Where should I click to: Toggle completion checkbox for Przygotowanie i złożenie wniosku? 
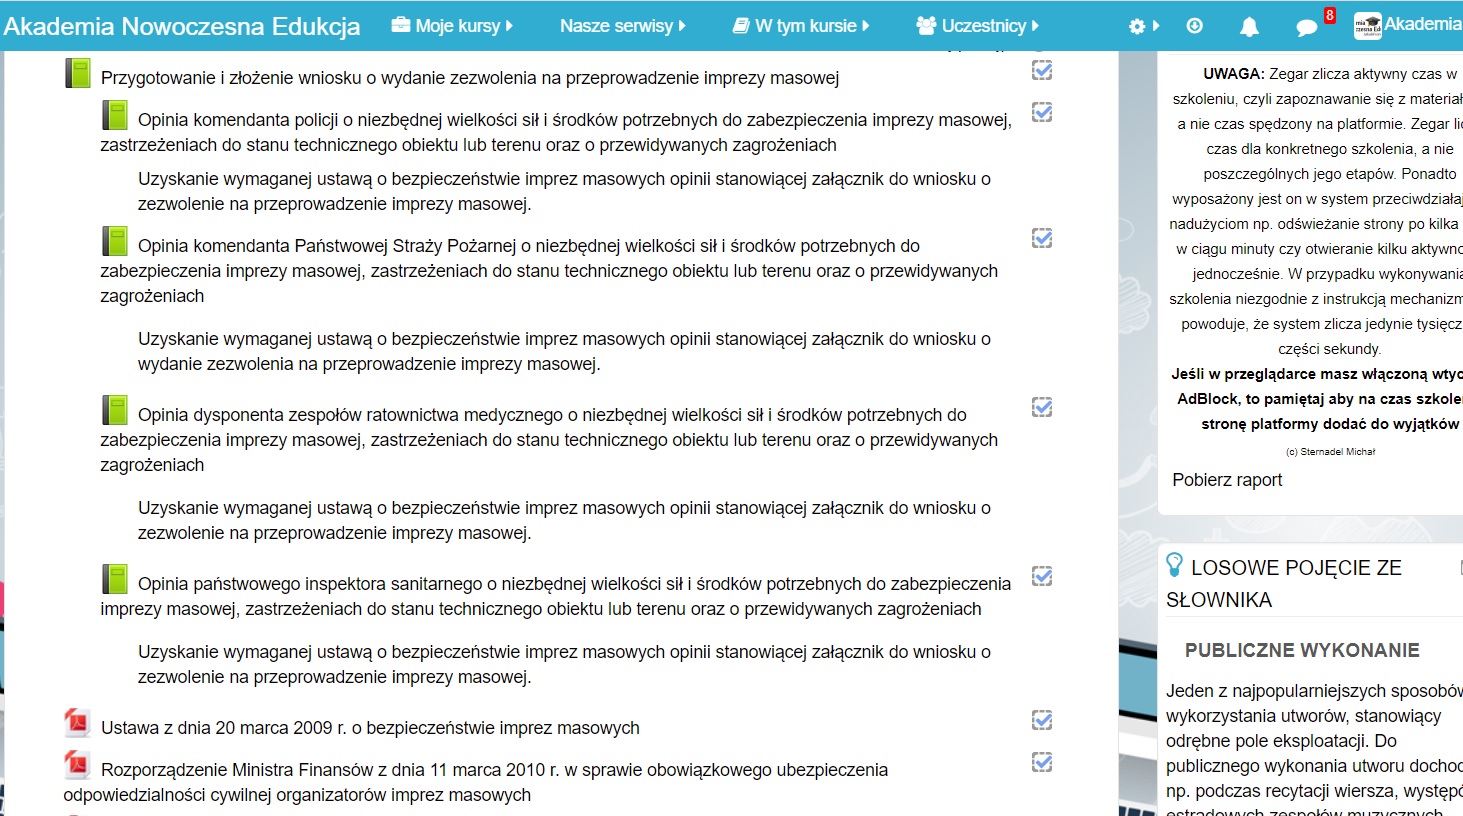(x=1042, y=70)
